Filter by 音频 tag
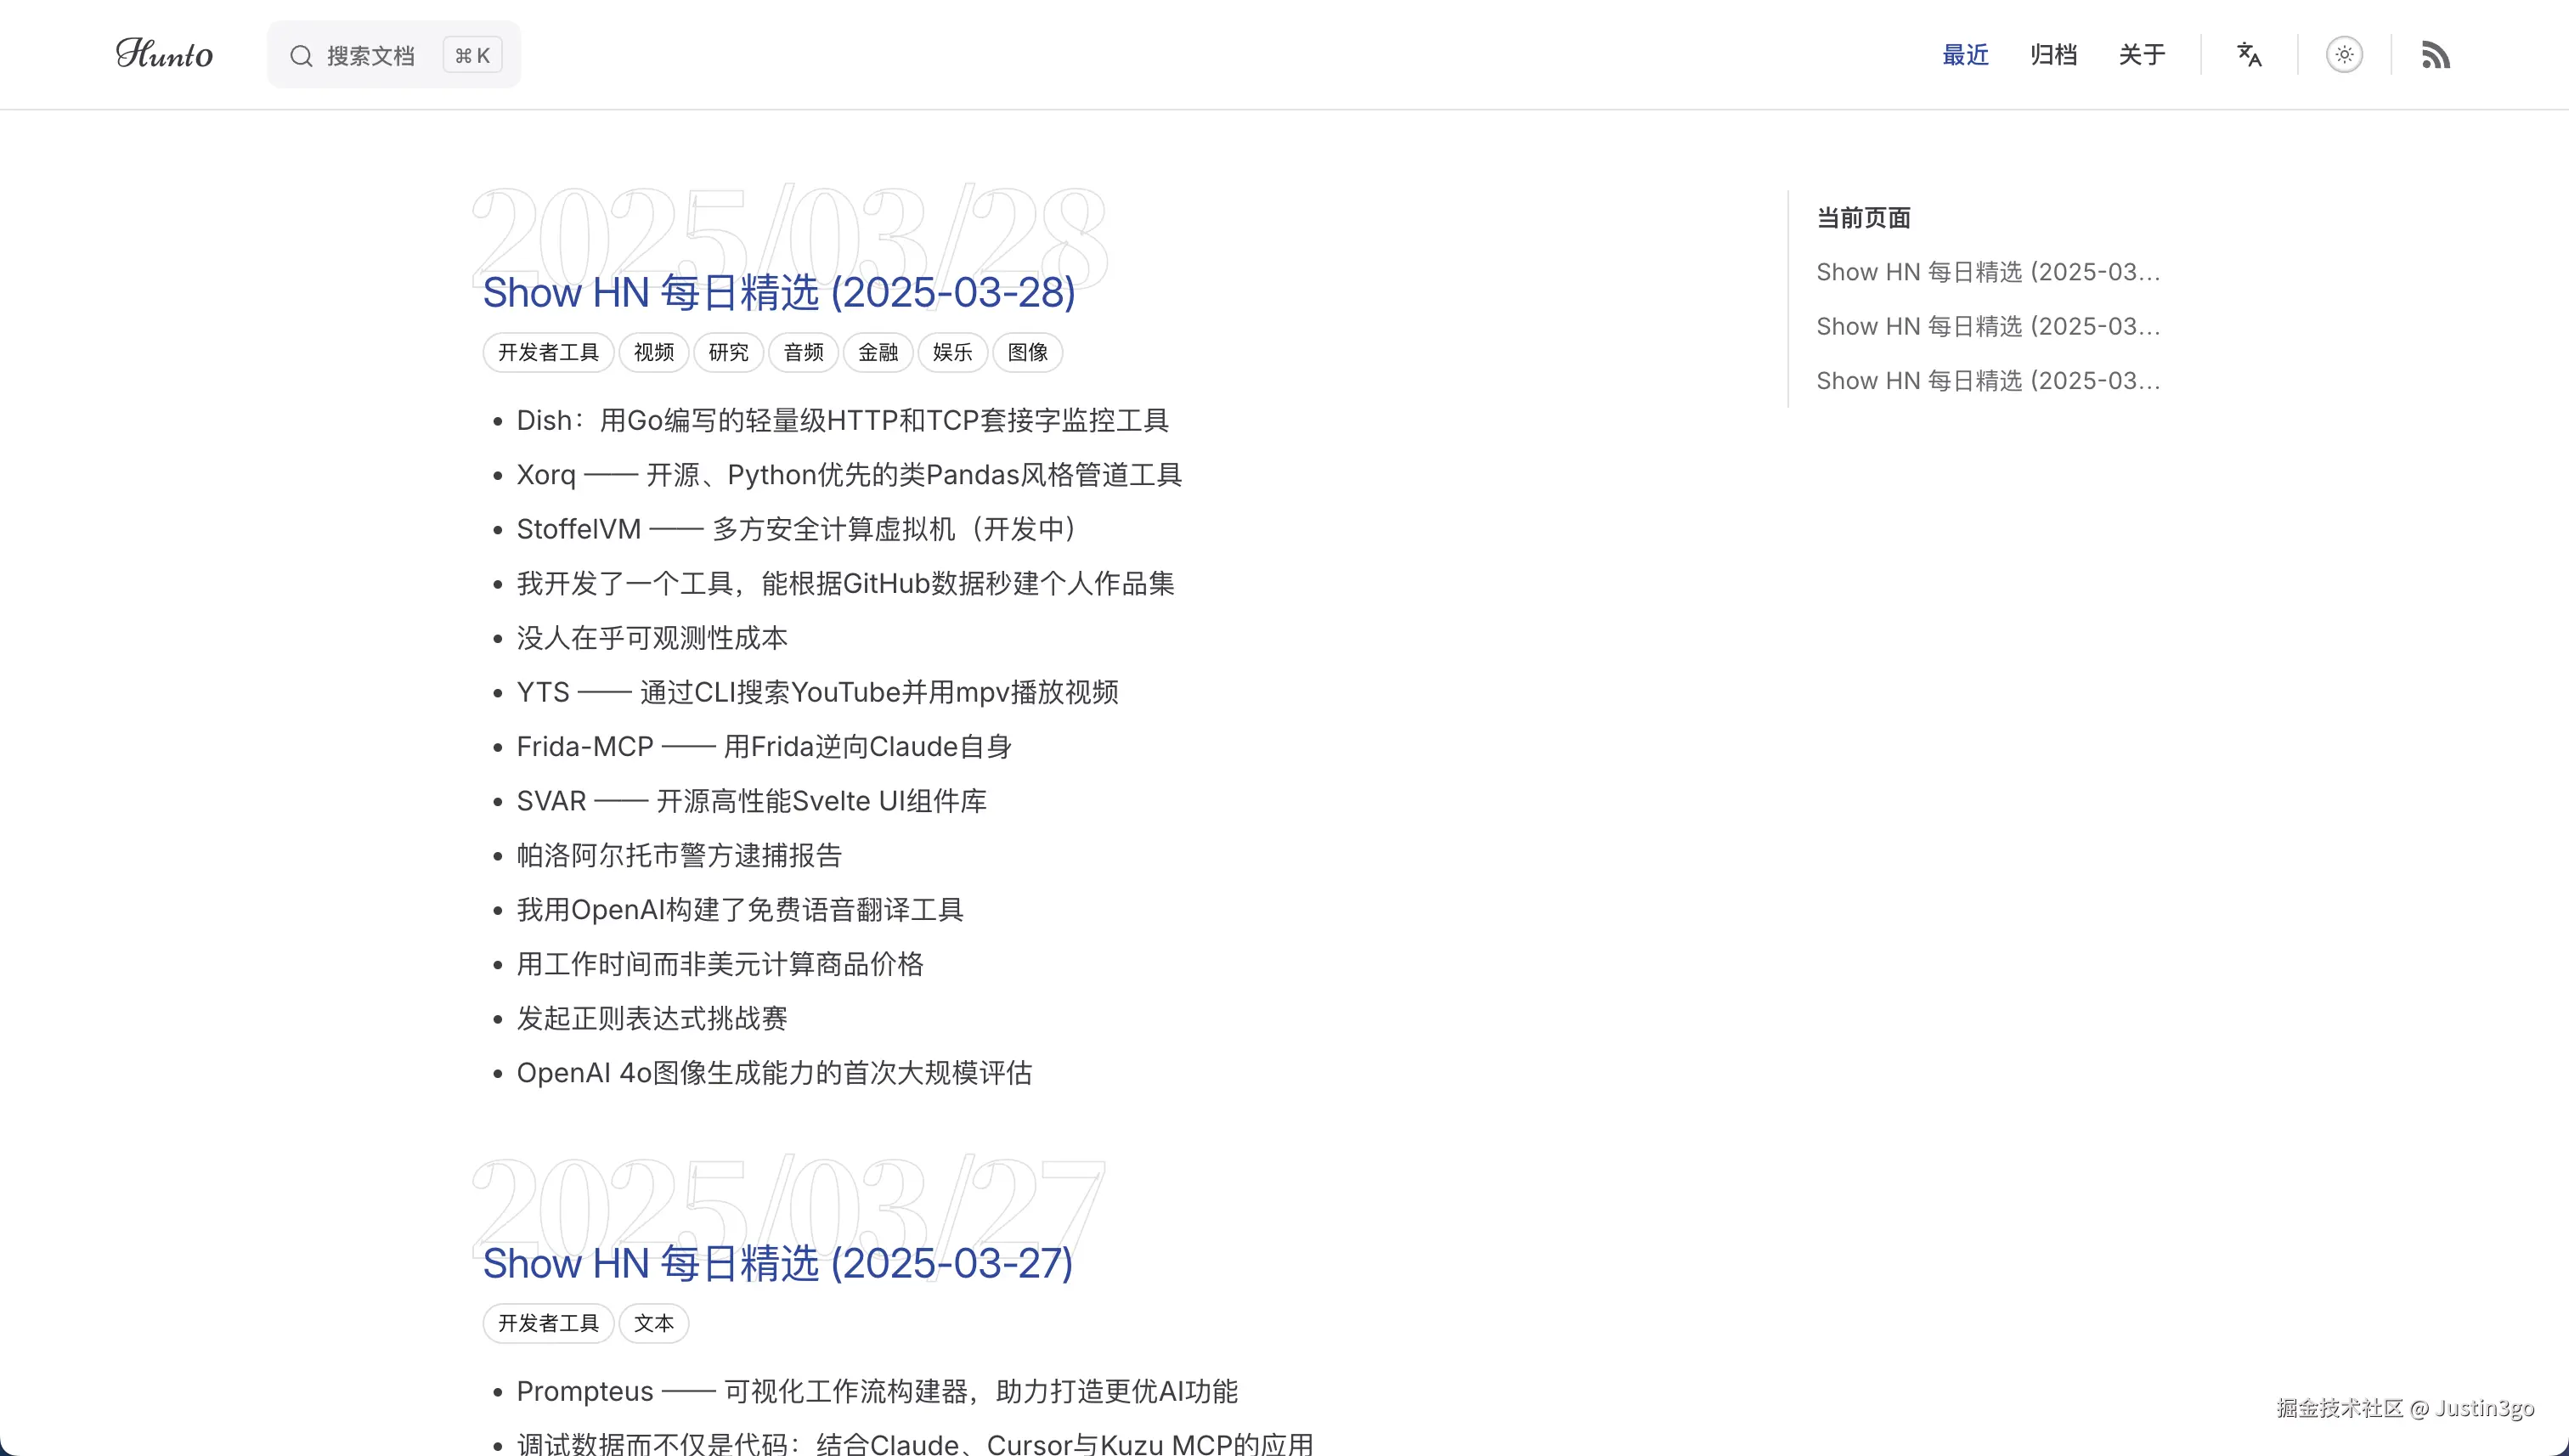Viewport: 2569px width, 1456px height. [x=803, y=352]
